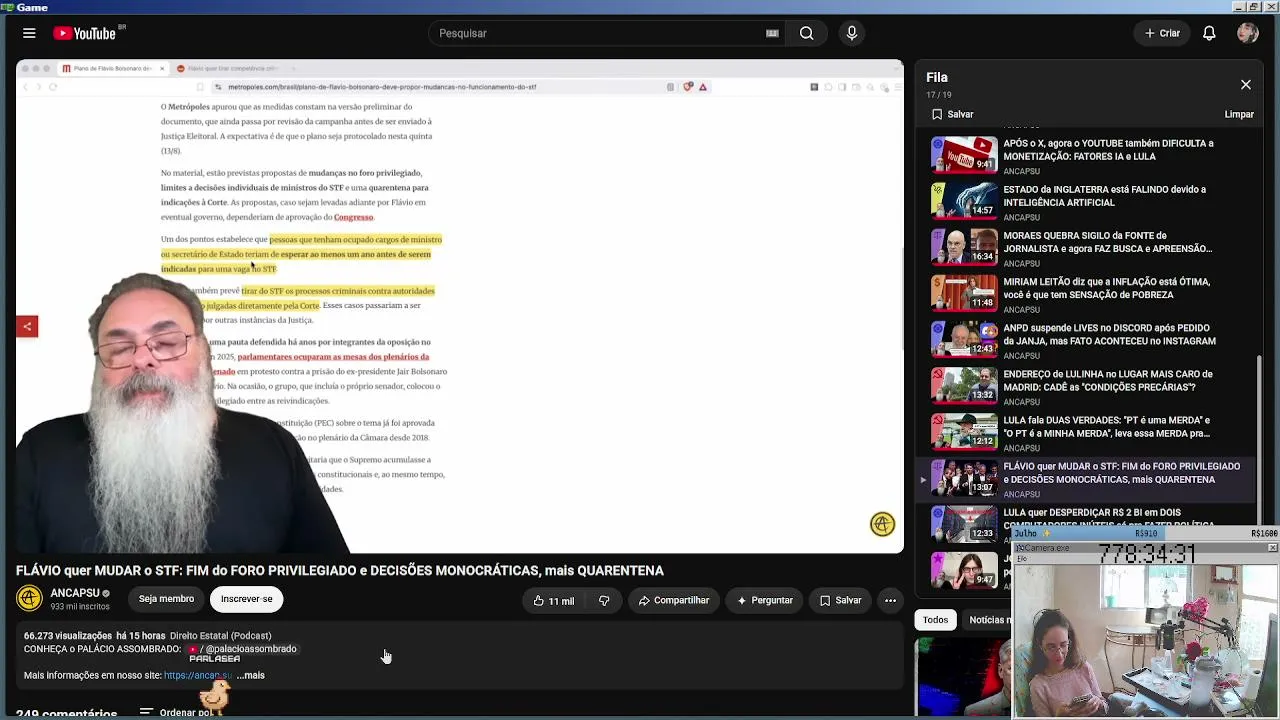Click the video title text under player
The width and height of the screenshot is (1280, 720).
coord(340,570)
